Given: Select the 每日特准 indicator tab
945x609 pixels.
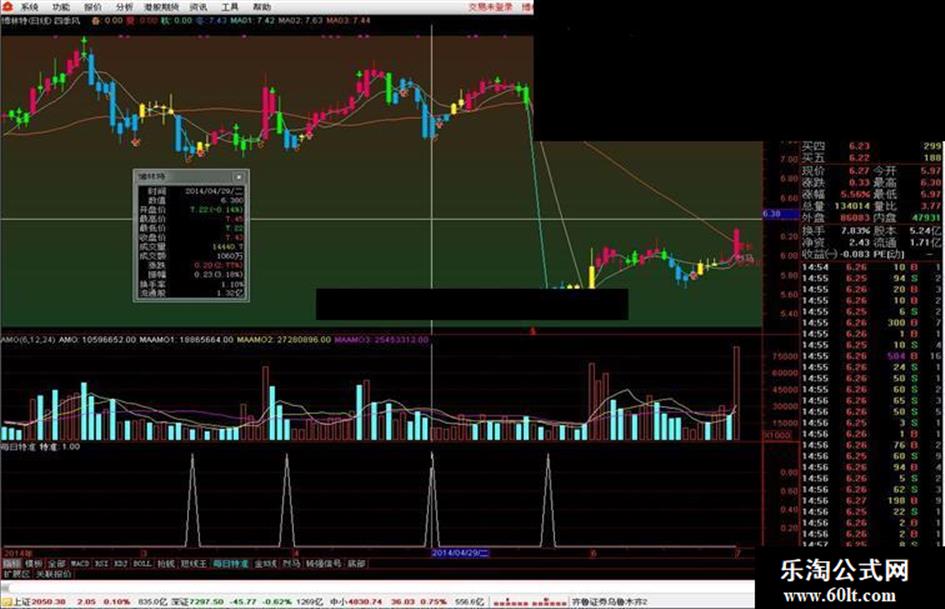Looking at the screenshot, I should tap(230, 564).
